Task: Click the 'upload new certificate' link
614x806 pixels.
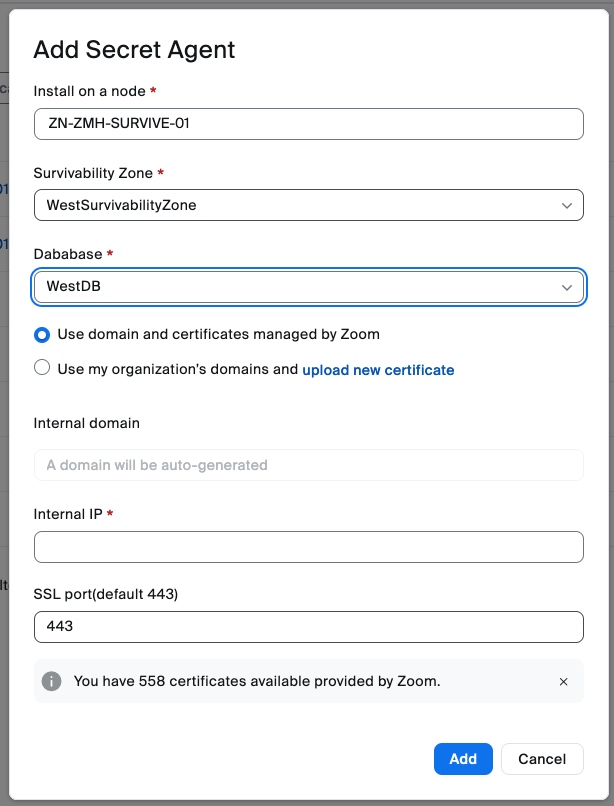Action: [378, 370]
